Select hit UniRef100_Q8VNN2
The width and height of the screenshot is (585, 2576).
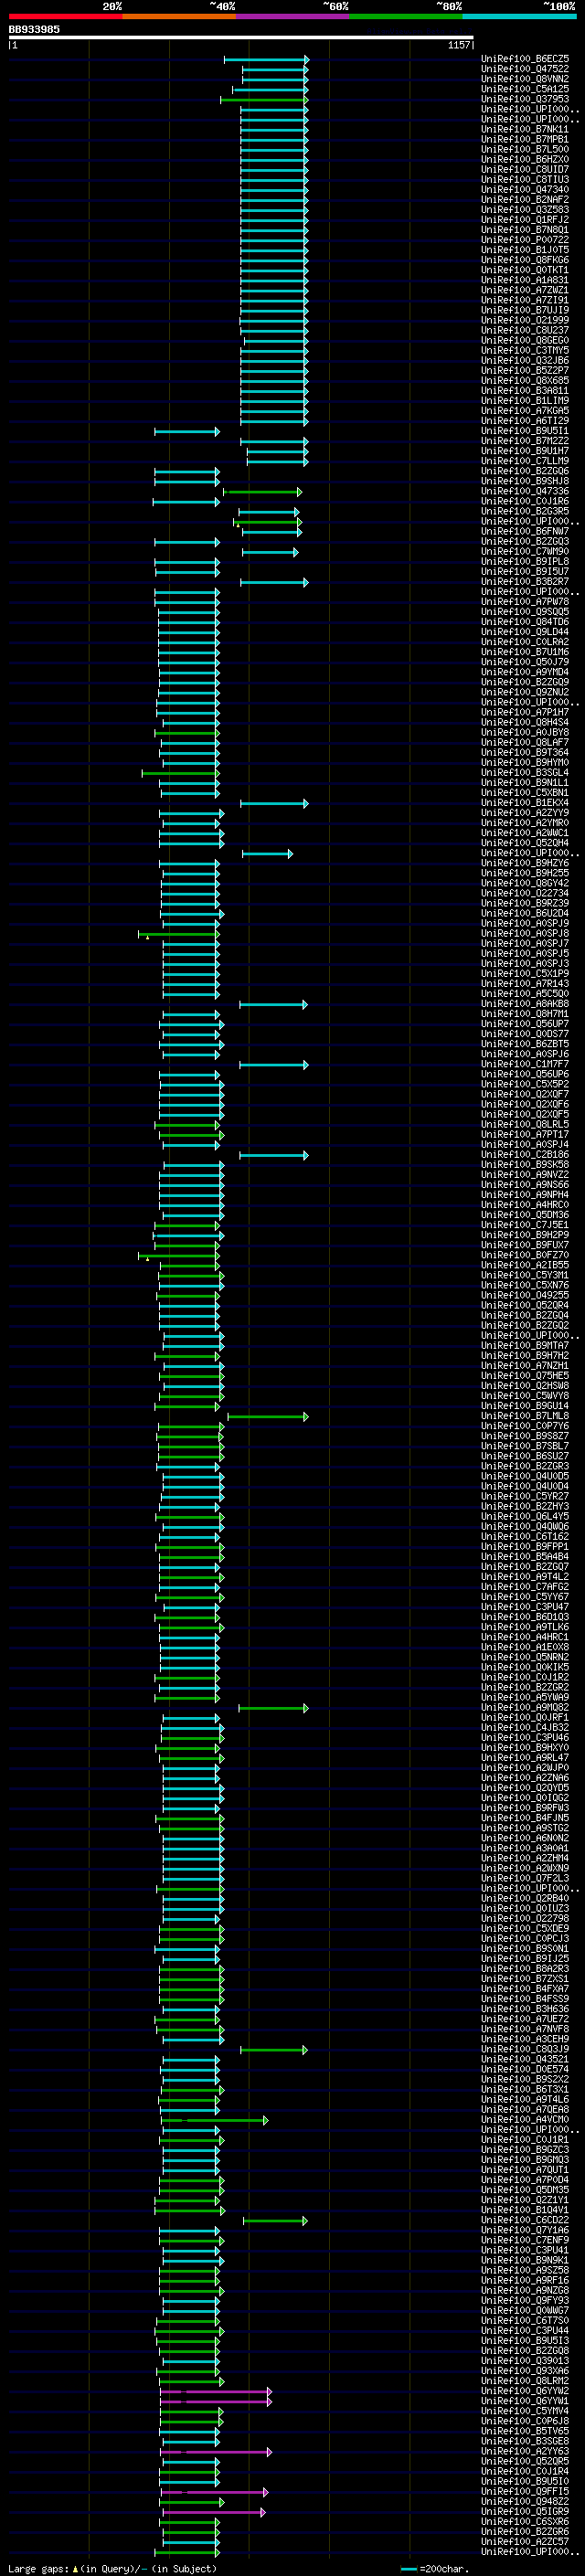(x=525, y=79)
